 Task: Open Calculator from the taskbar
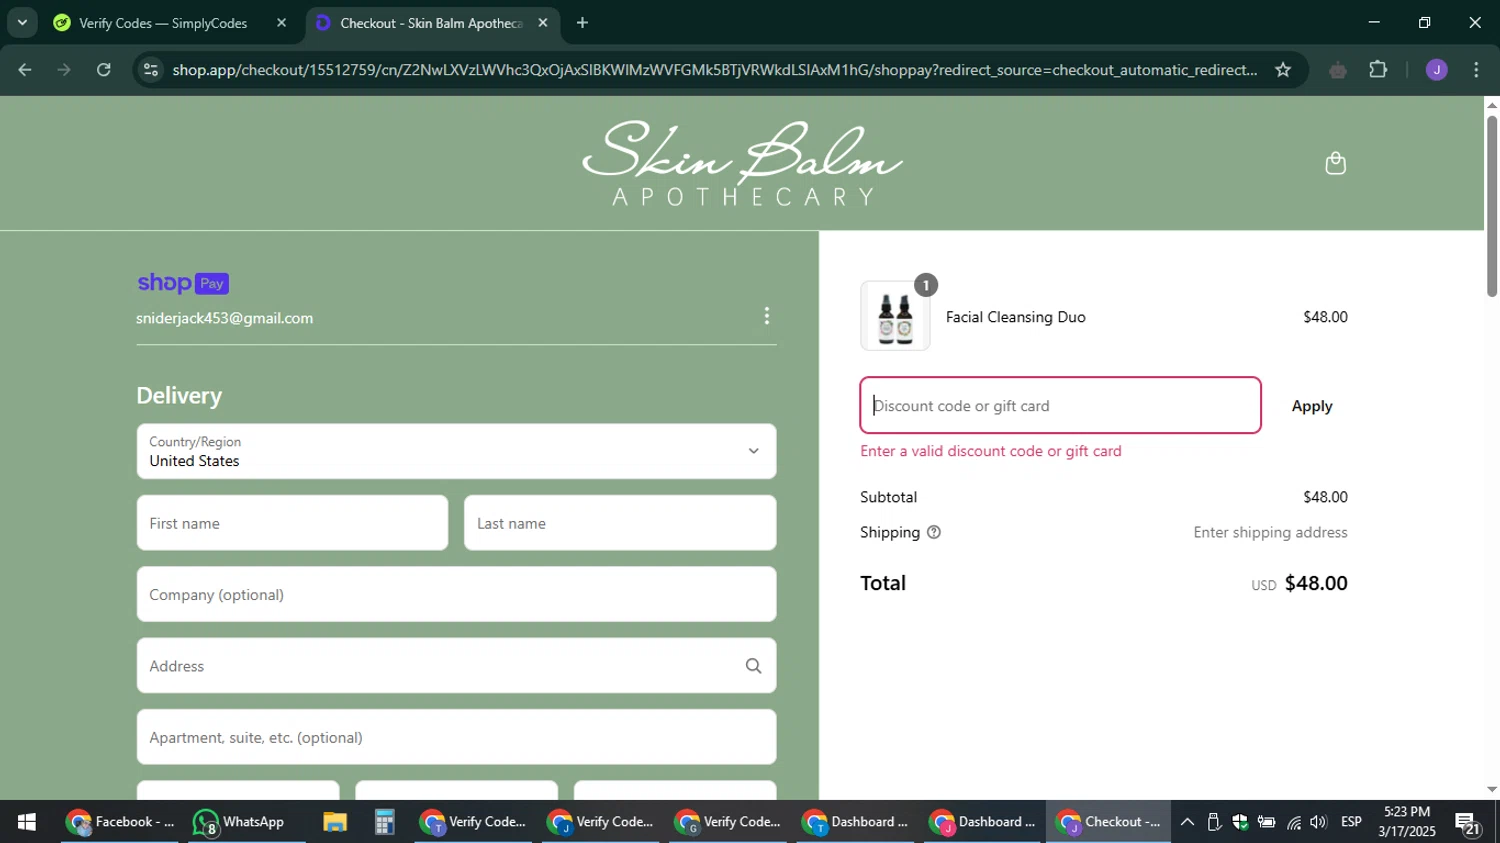(x=384, y=822)
